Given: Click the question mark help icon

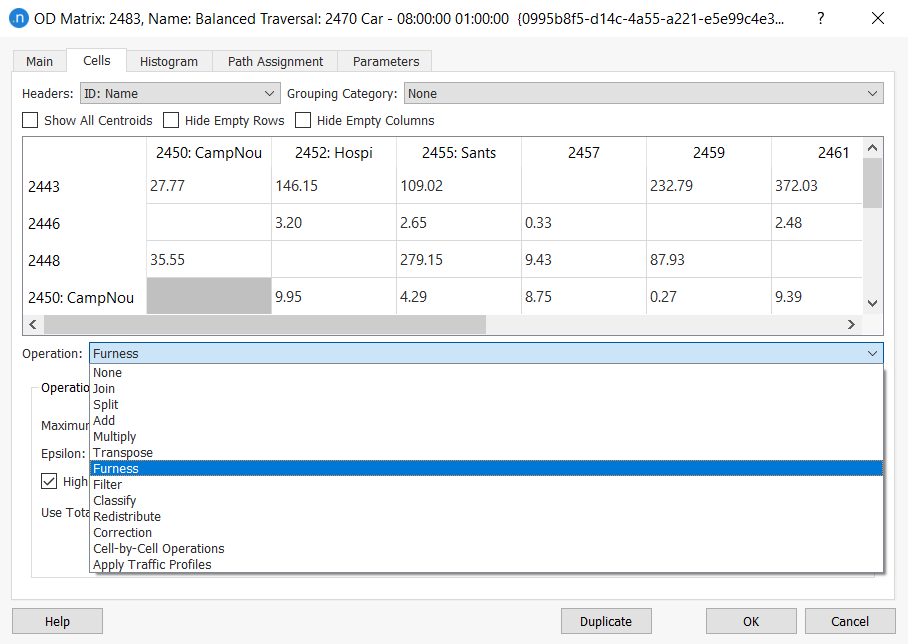Looking at the screenshot, I should click(x=820, y=18).
